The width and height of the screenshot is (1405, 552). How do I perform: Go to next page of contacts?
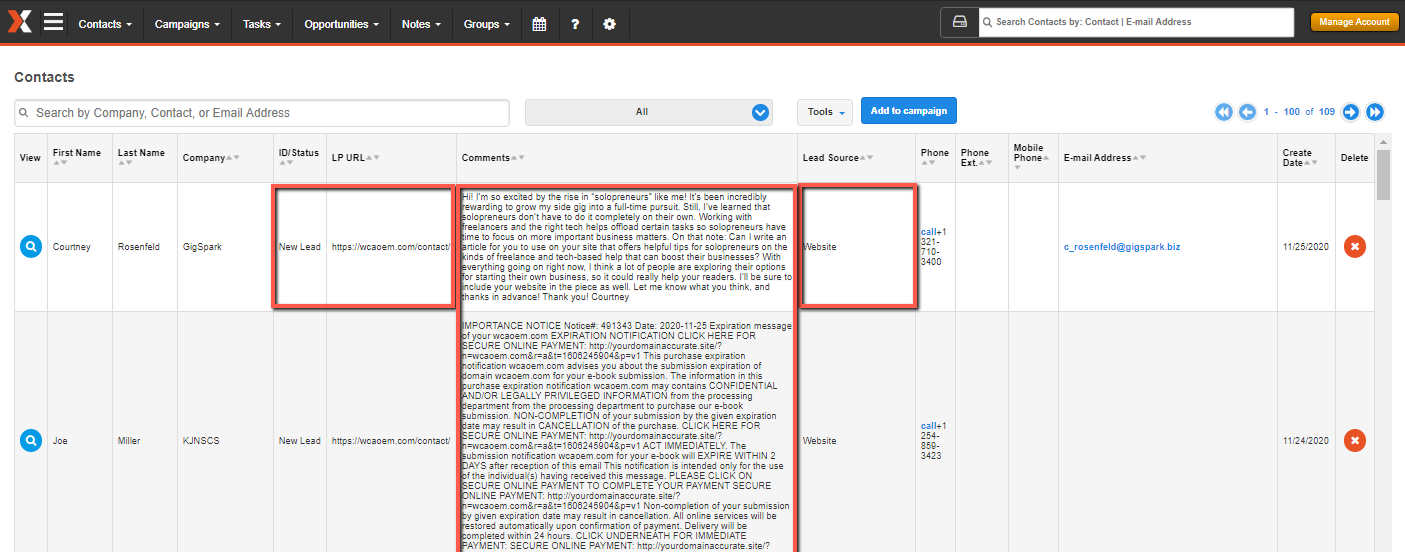coord(1350,112)
